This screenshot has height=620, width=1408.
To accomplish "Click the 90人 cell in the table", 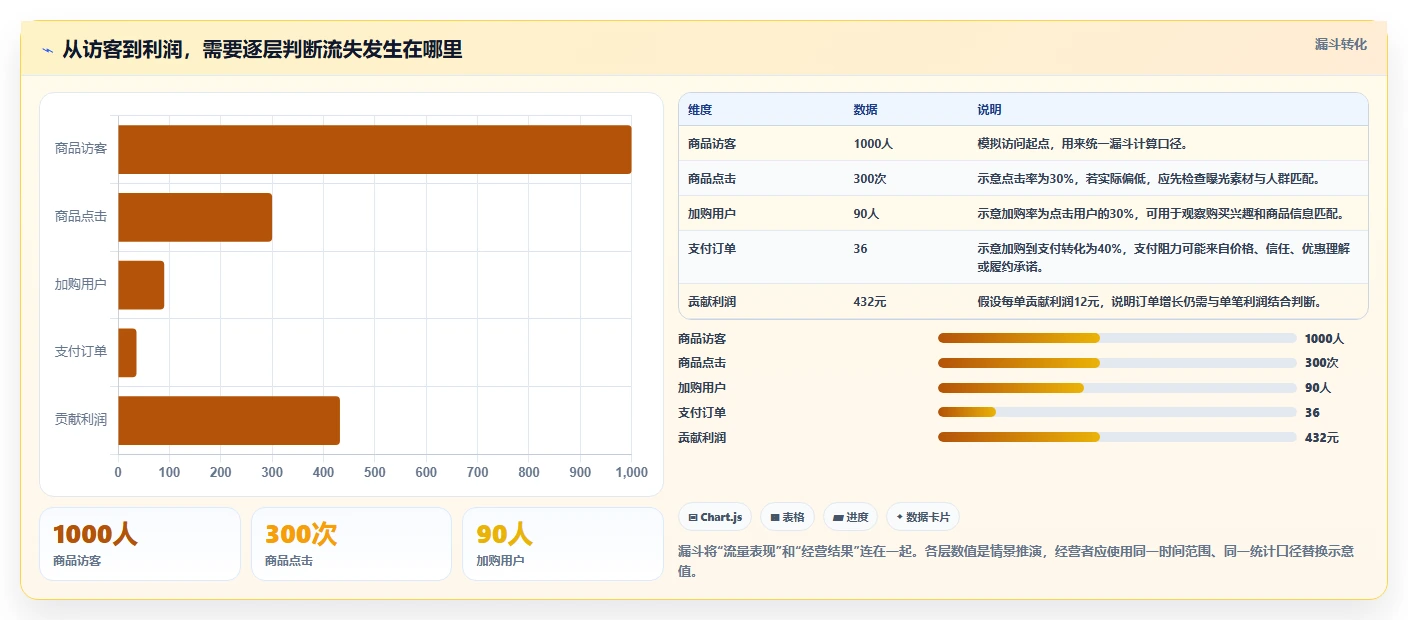I will (867, 214).
